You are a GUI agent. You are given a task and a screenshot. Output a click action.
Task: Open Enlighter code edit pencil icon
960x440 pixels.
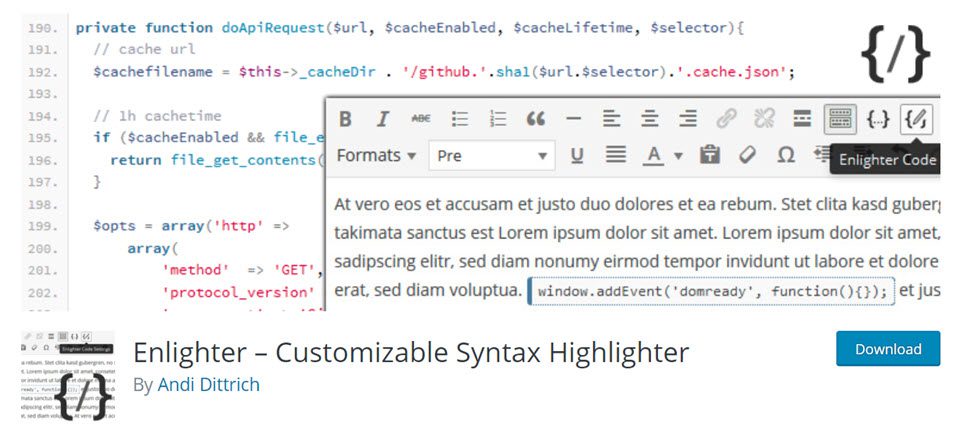[x=915, y=119]
